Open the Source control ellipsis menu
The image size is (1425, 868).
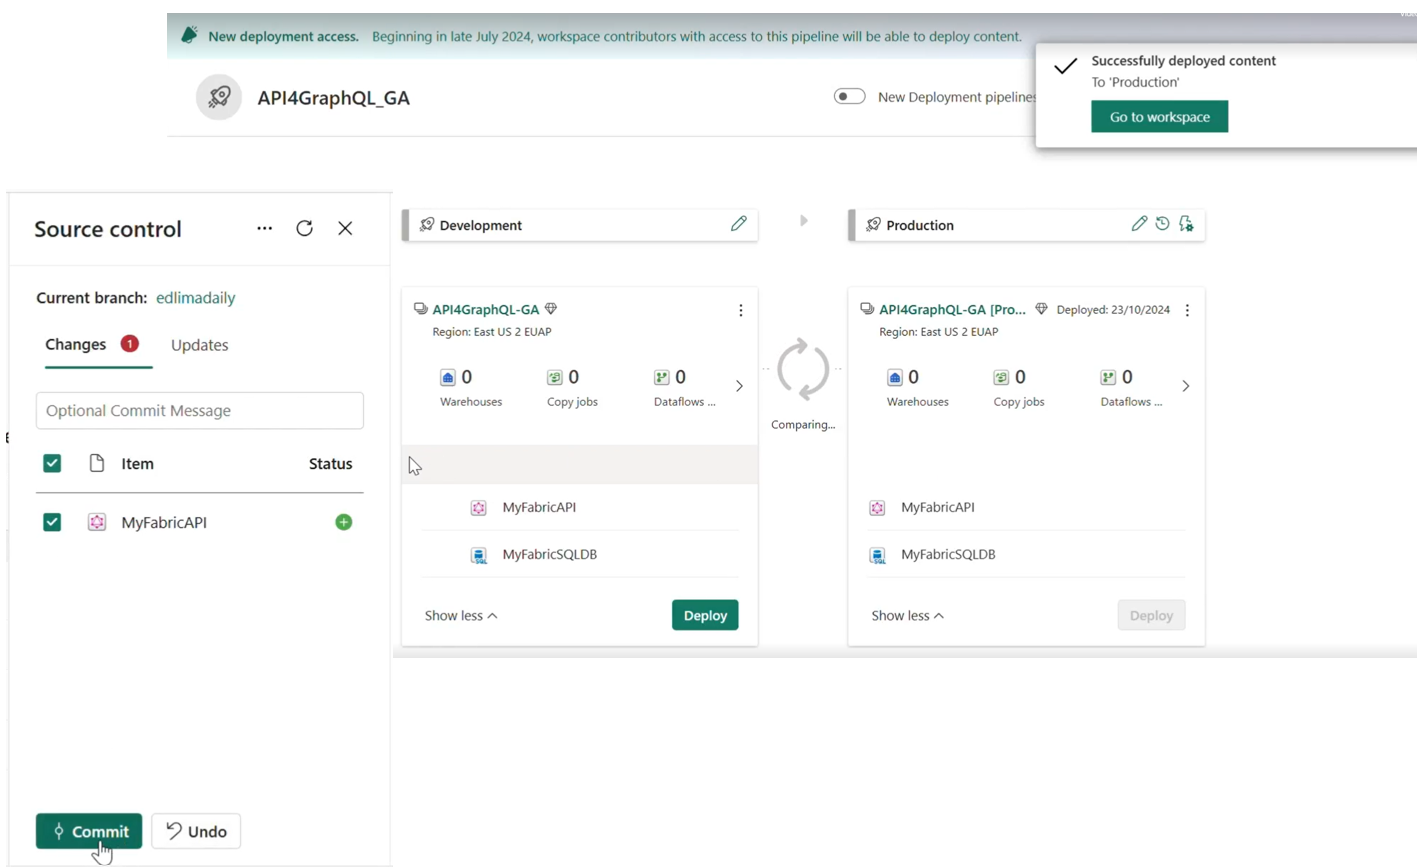pos(264,228)
